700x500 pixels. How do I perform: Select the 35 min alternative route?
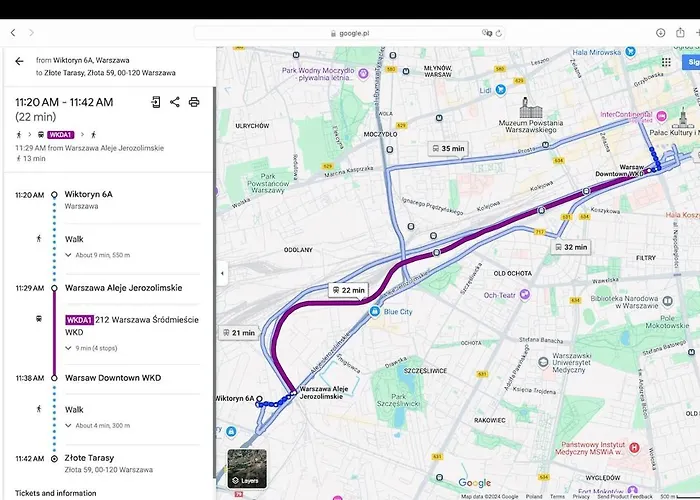coord(447,149)
